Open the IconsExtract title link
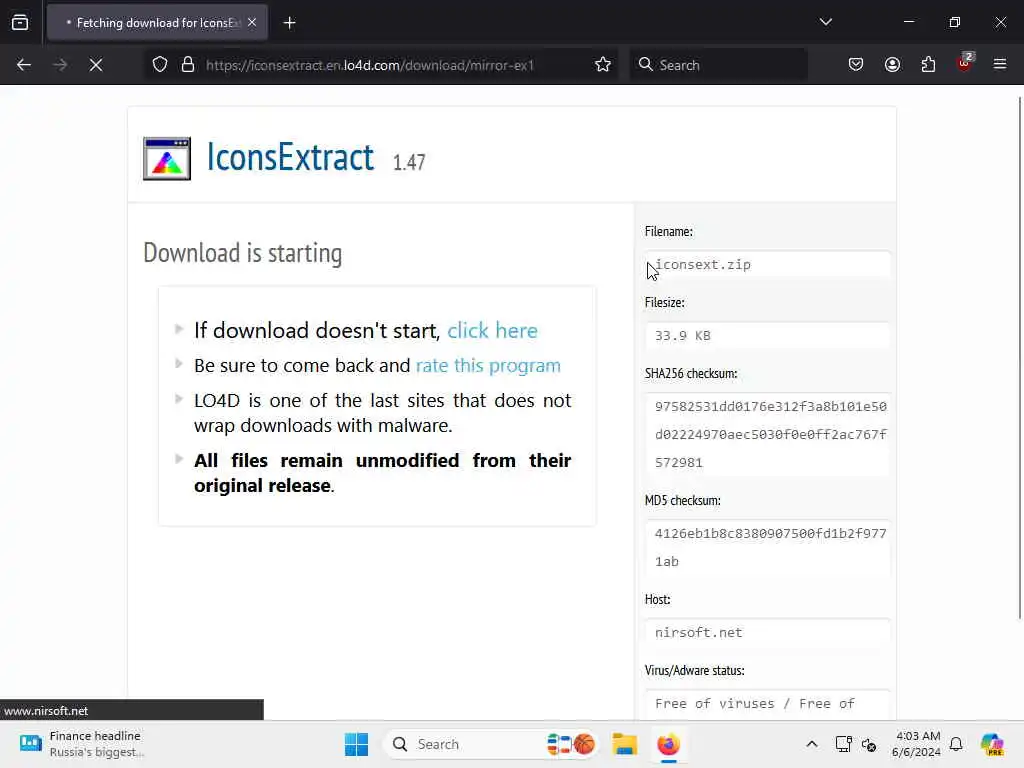Image resolution: width=1024 pixels, height=768 pixels. 290,157
